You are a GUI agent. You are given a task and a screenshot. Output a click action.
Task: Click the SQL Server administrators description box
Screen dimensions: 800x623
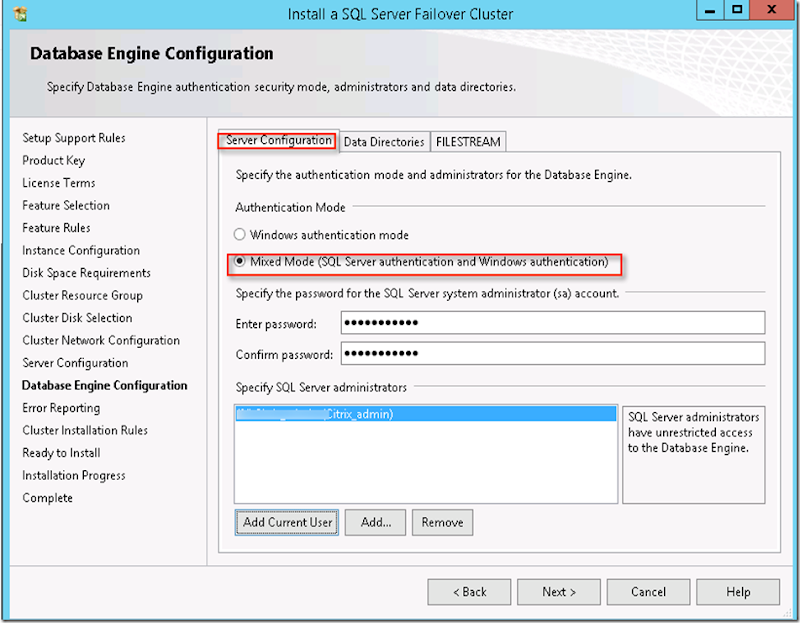point(694,455)
